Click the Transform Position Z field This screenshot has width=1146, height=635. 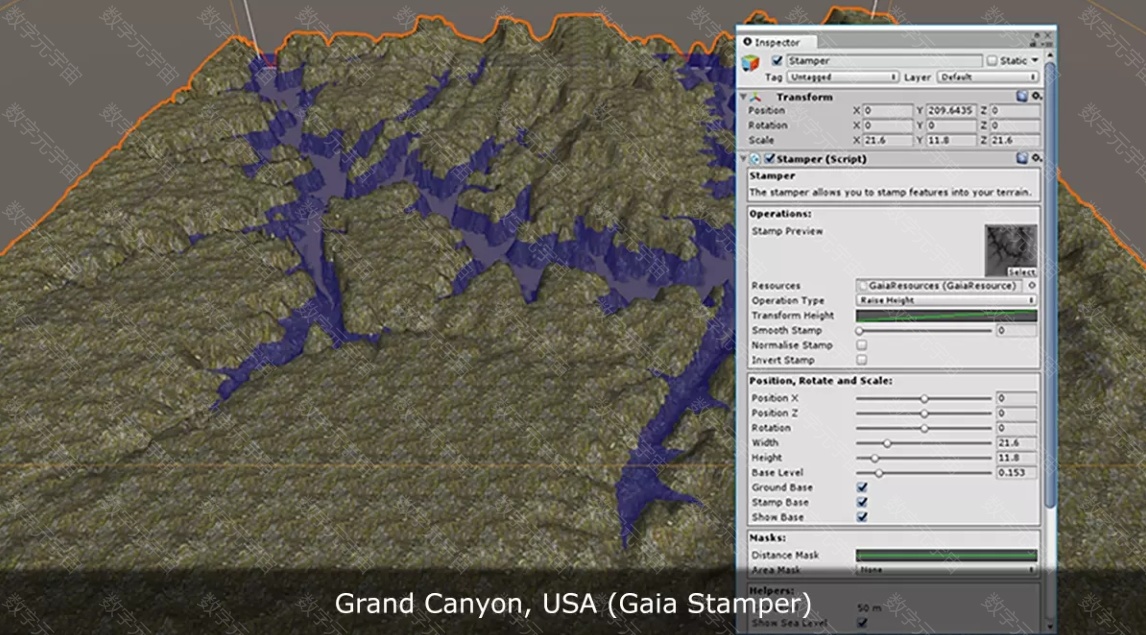coord(1014,110)
